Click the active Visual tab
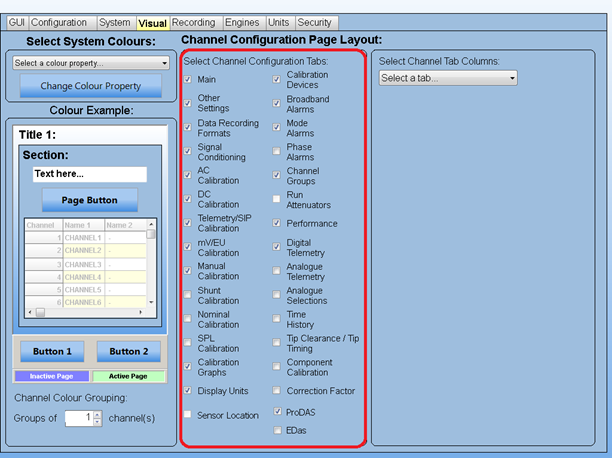This screenshot has height=458, width=612. point(153,23)
